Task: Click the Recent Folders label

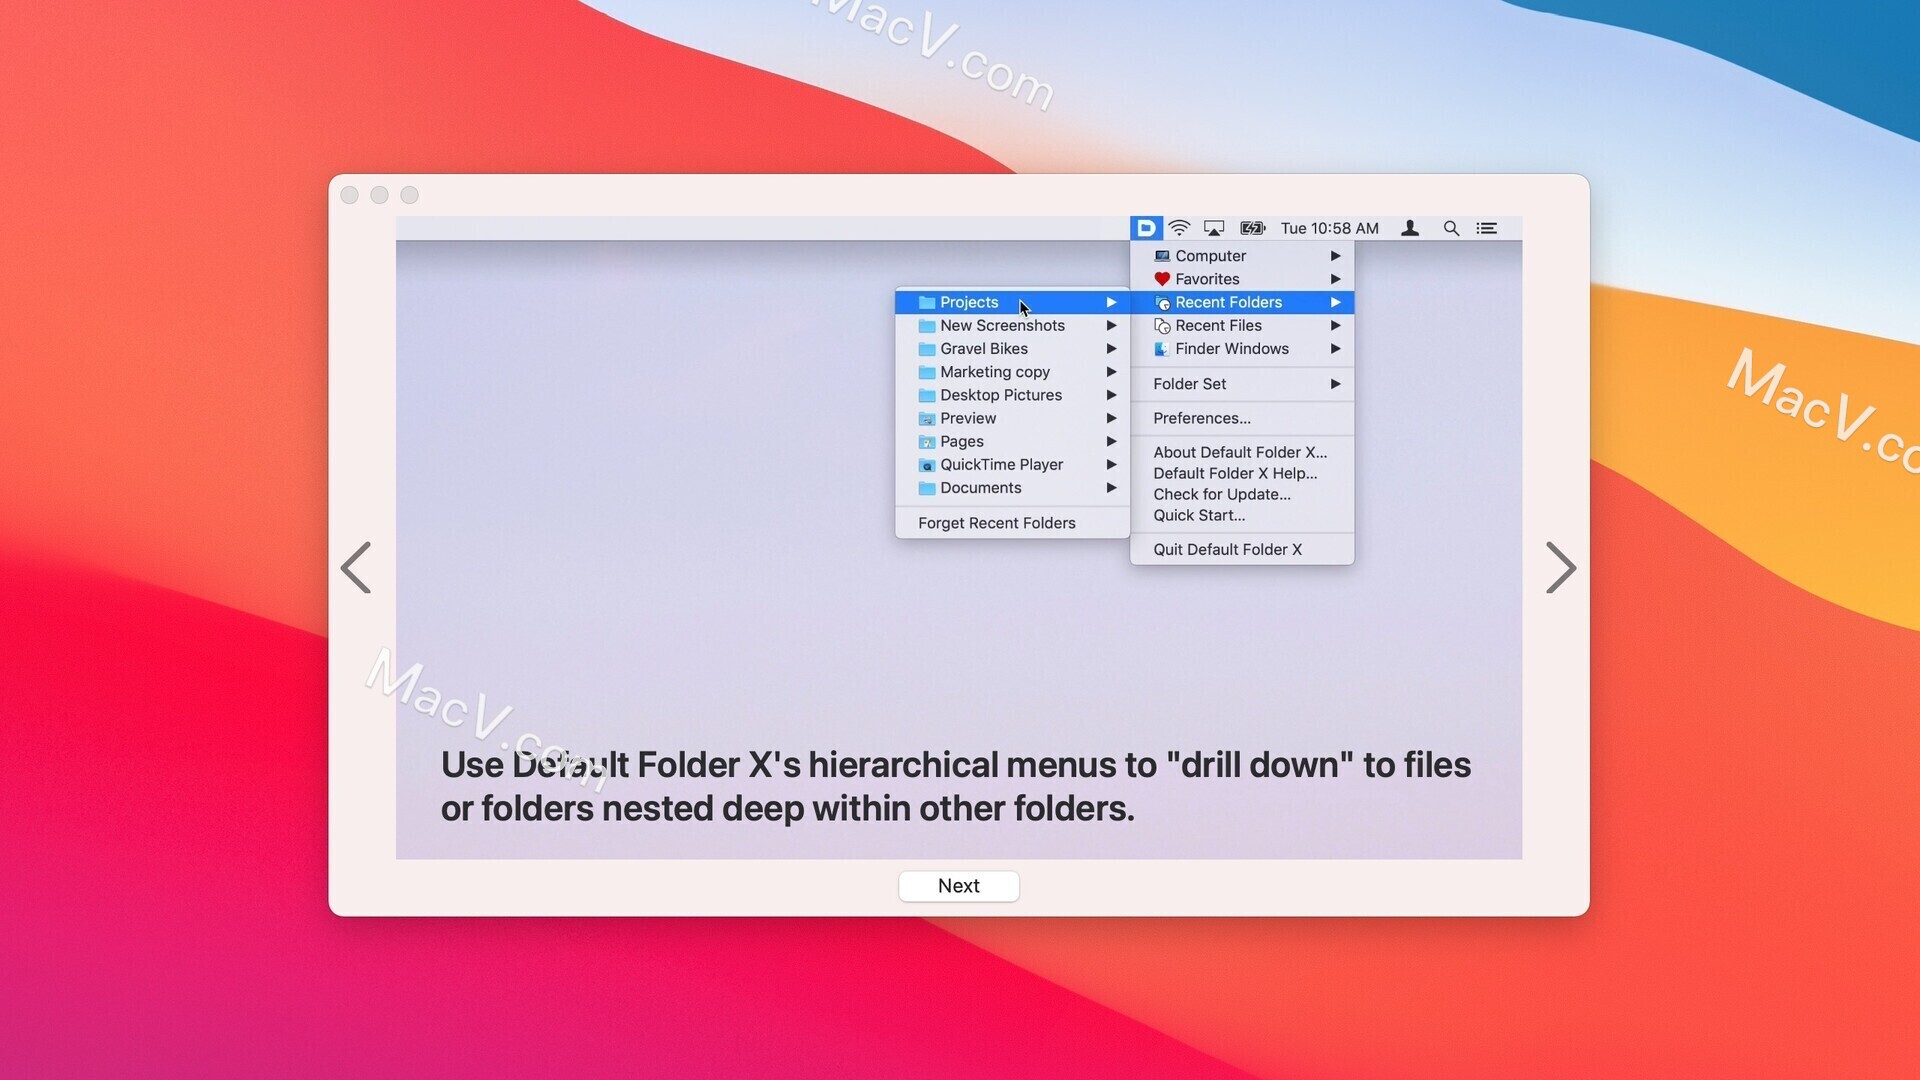Action: coord(1228,302)
